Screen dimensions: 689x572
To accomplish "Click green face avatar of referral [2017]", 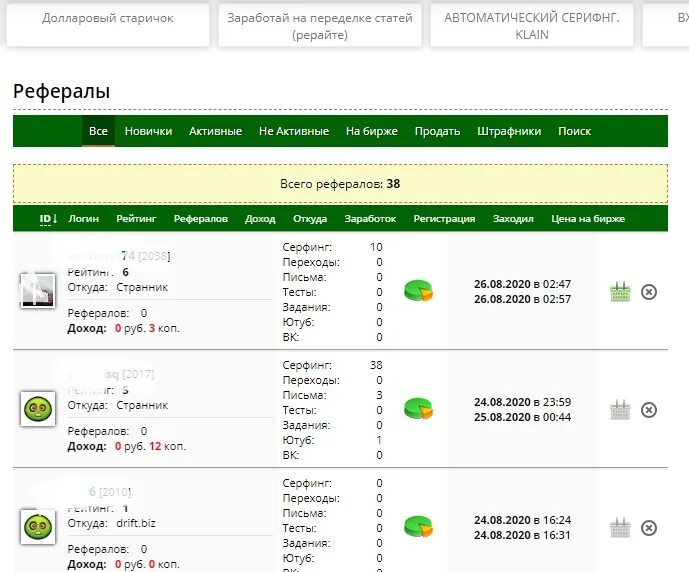I will 38,409.
